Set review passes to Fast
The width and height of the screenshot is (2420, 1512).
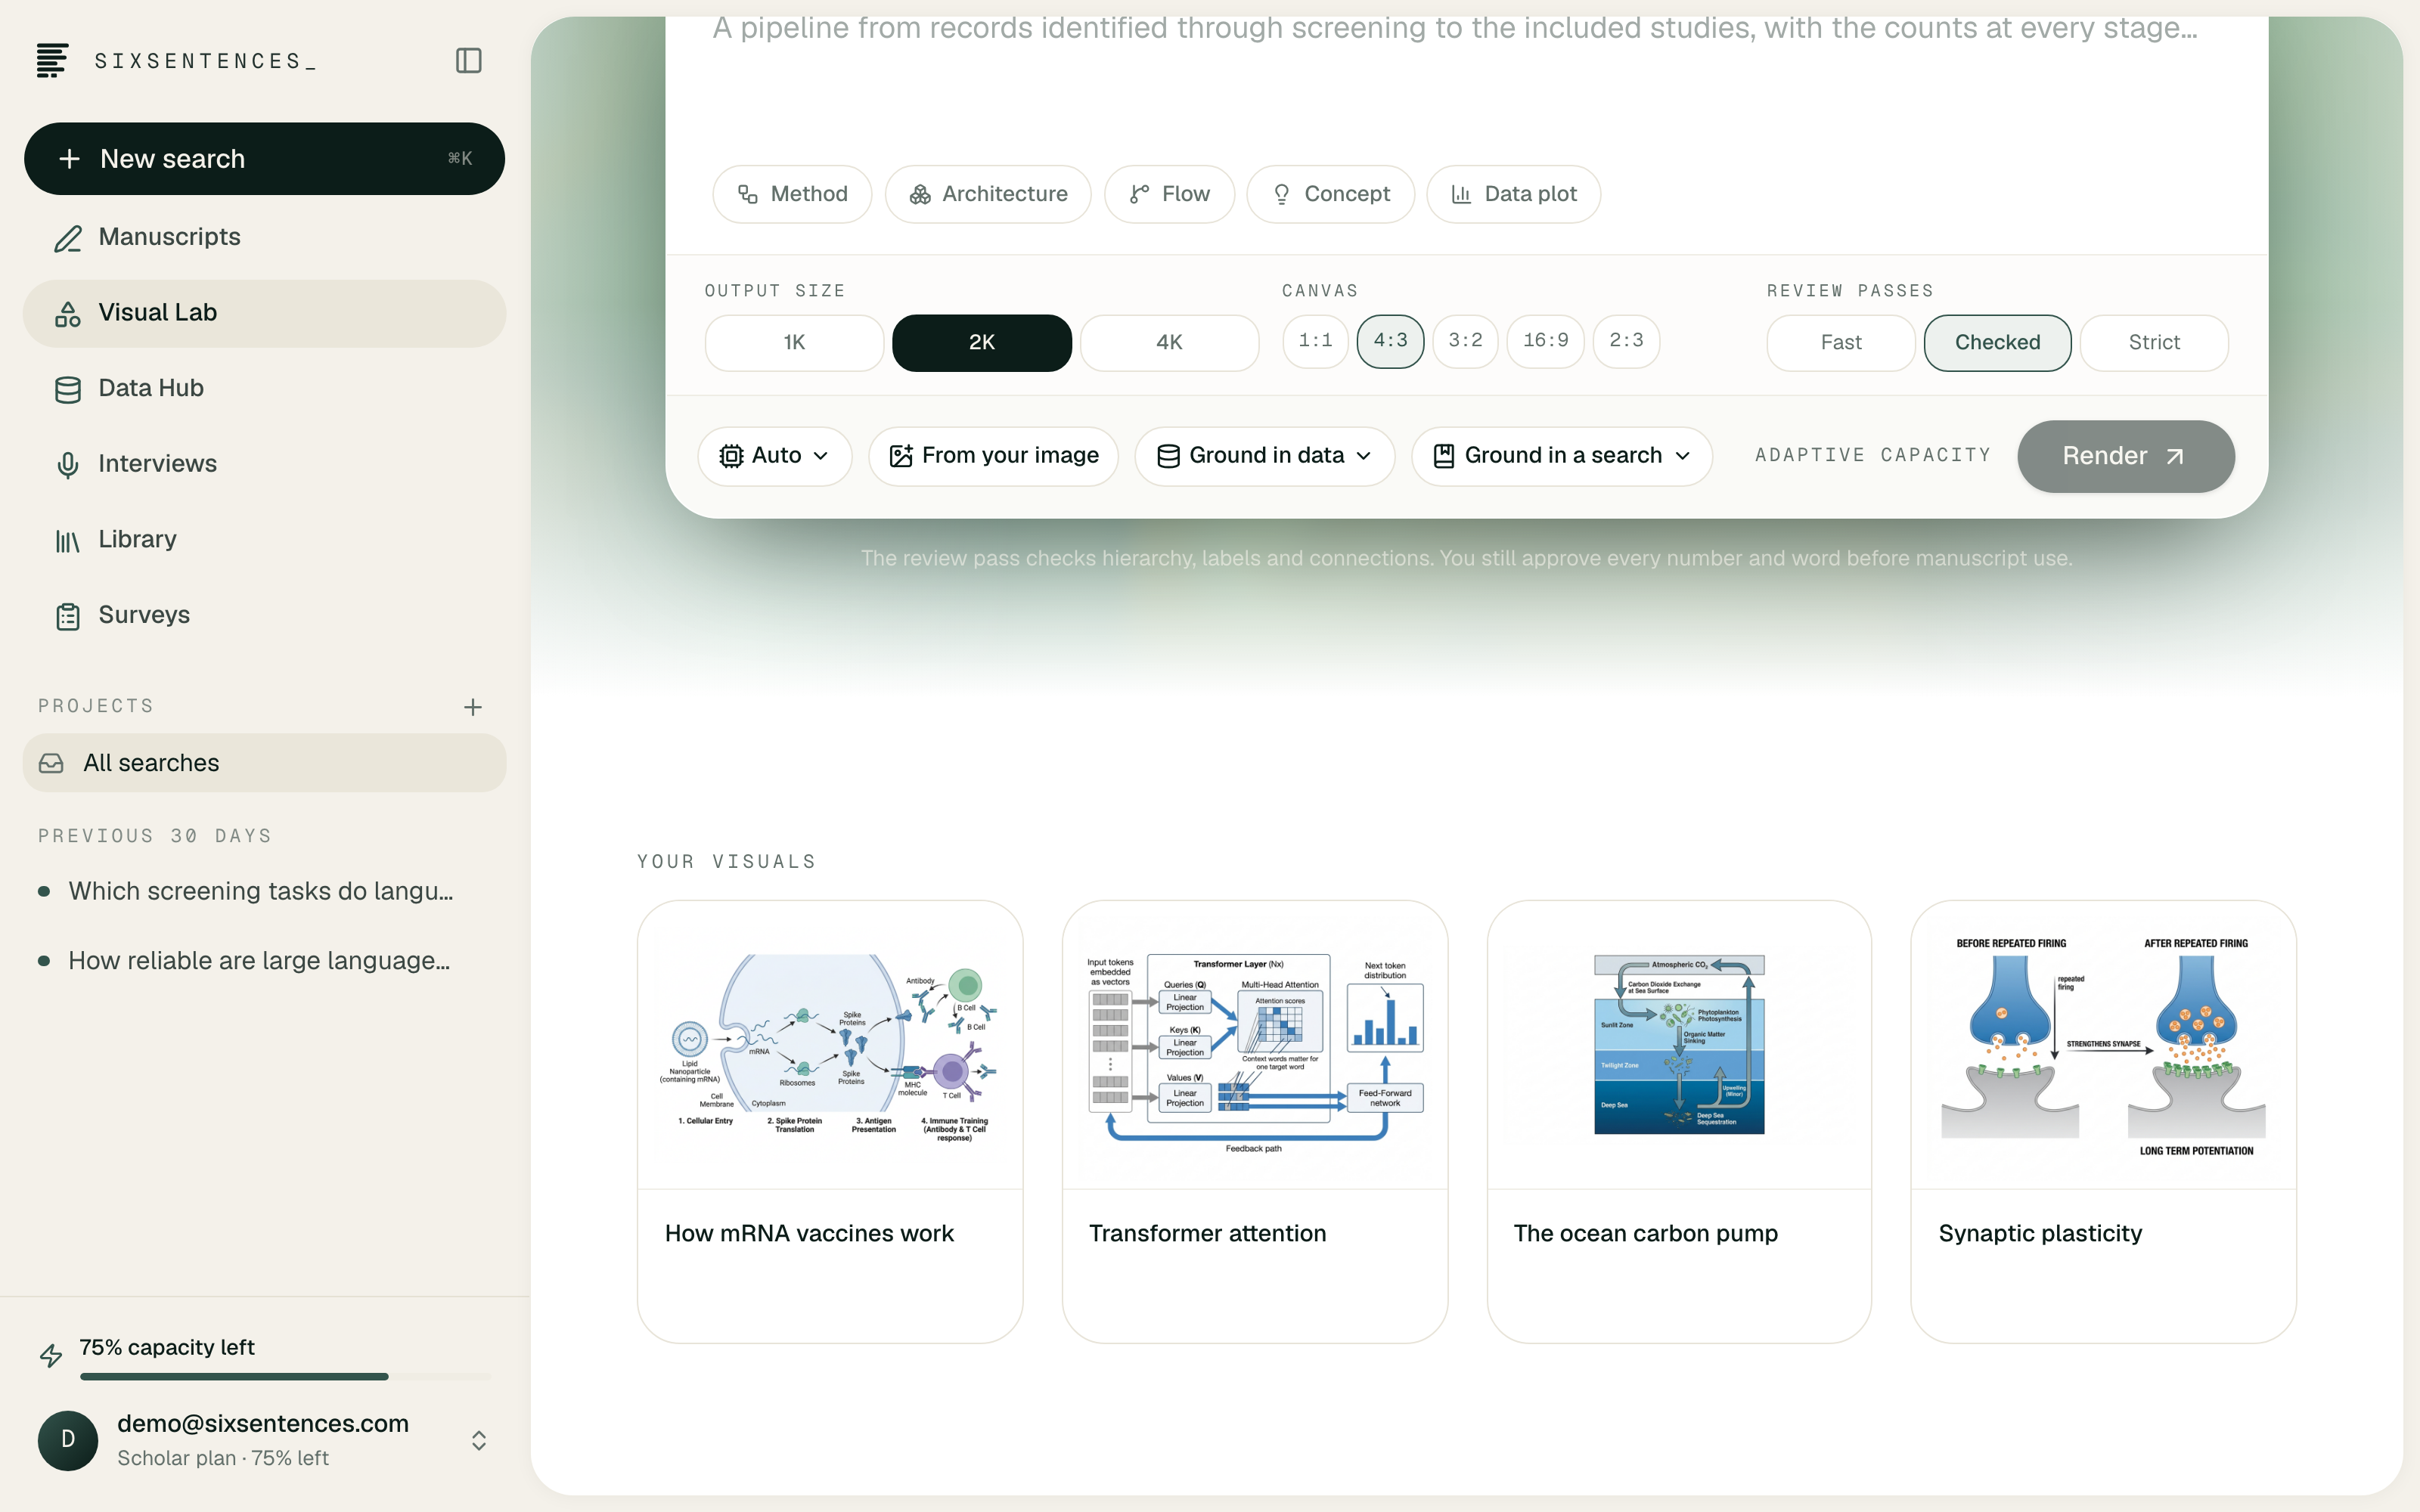coord(1841,343)
